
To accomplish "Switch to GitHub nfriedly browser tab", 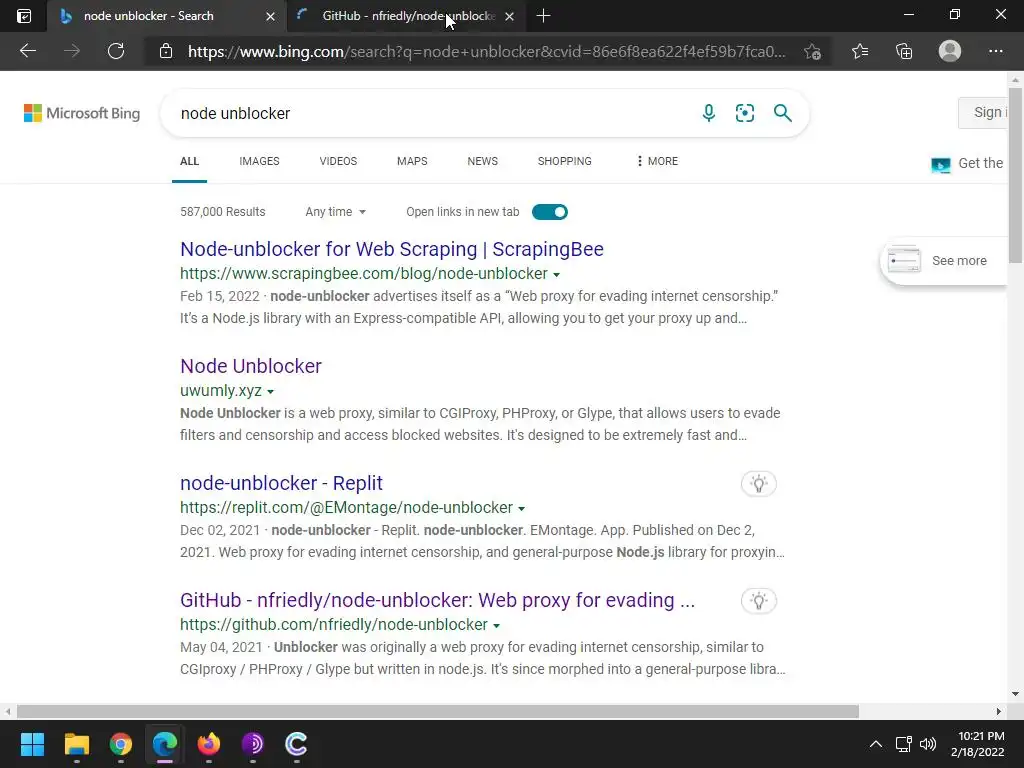I will click(405, 16).
